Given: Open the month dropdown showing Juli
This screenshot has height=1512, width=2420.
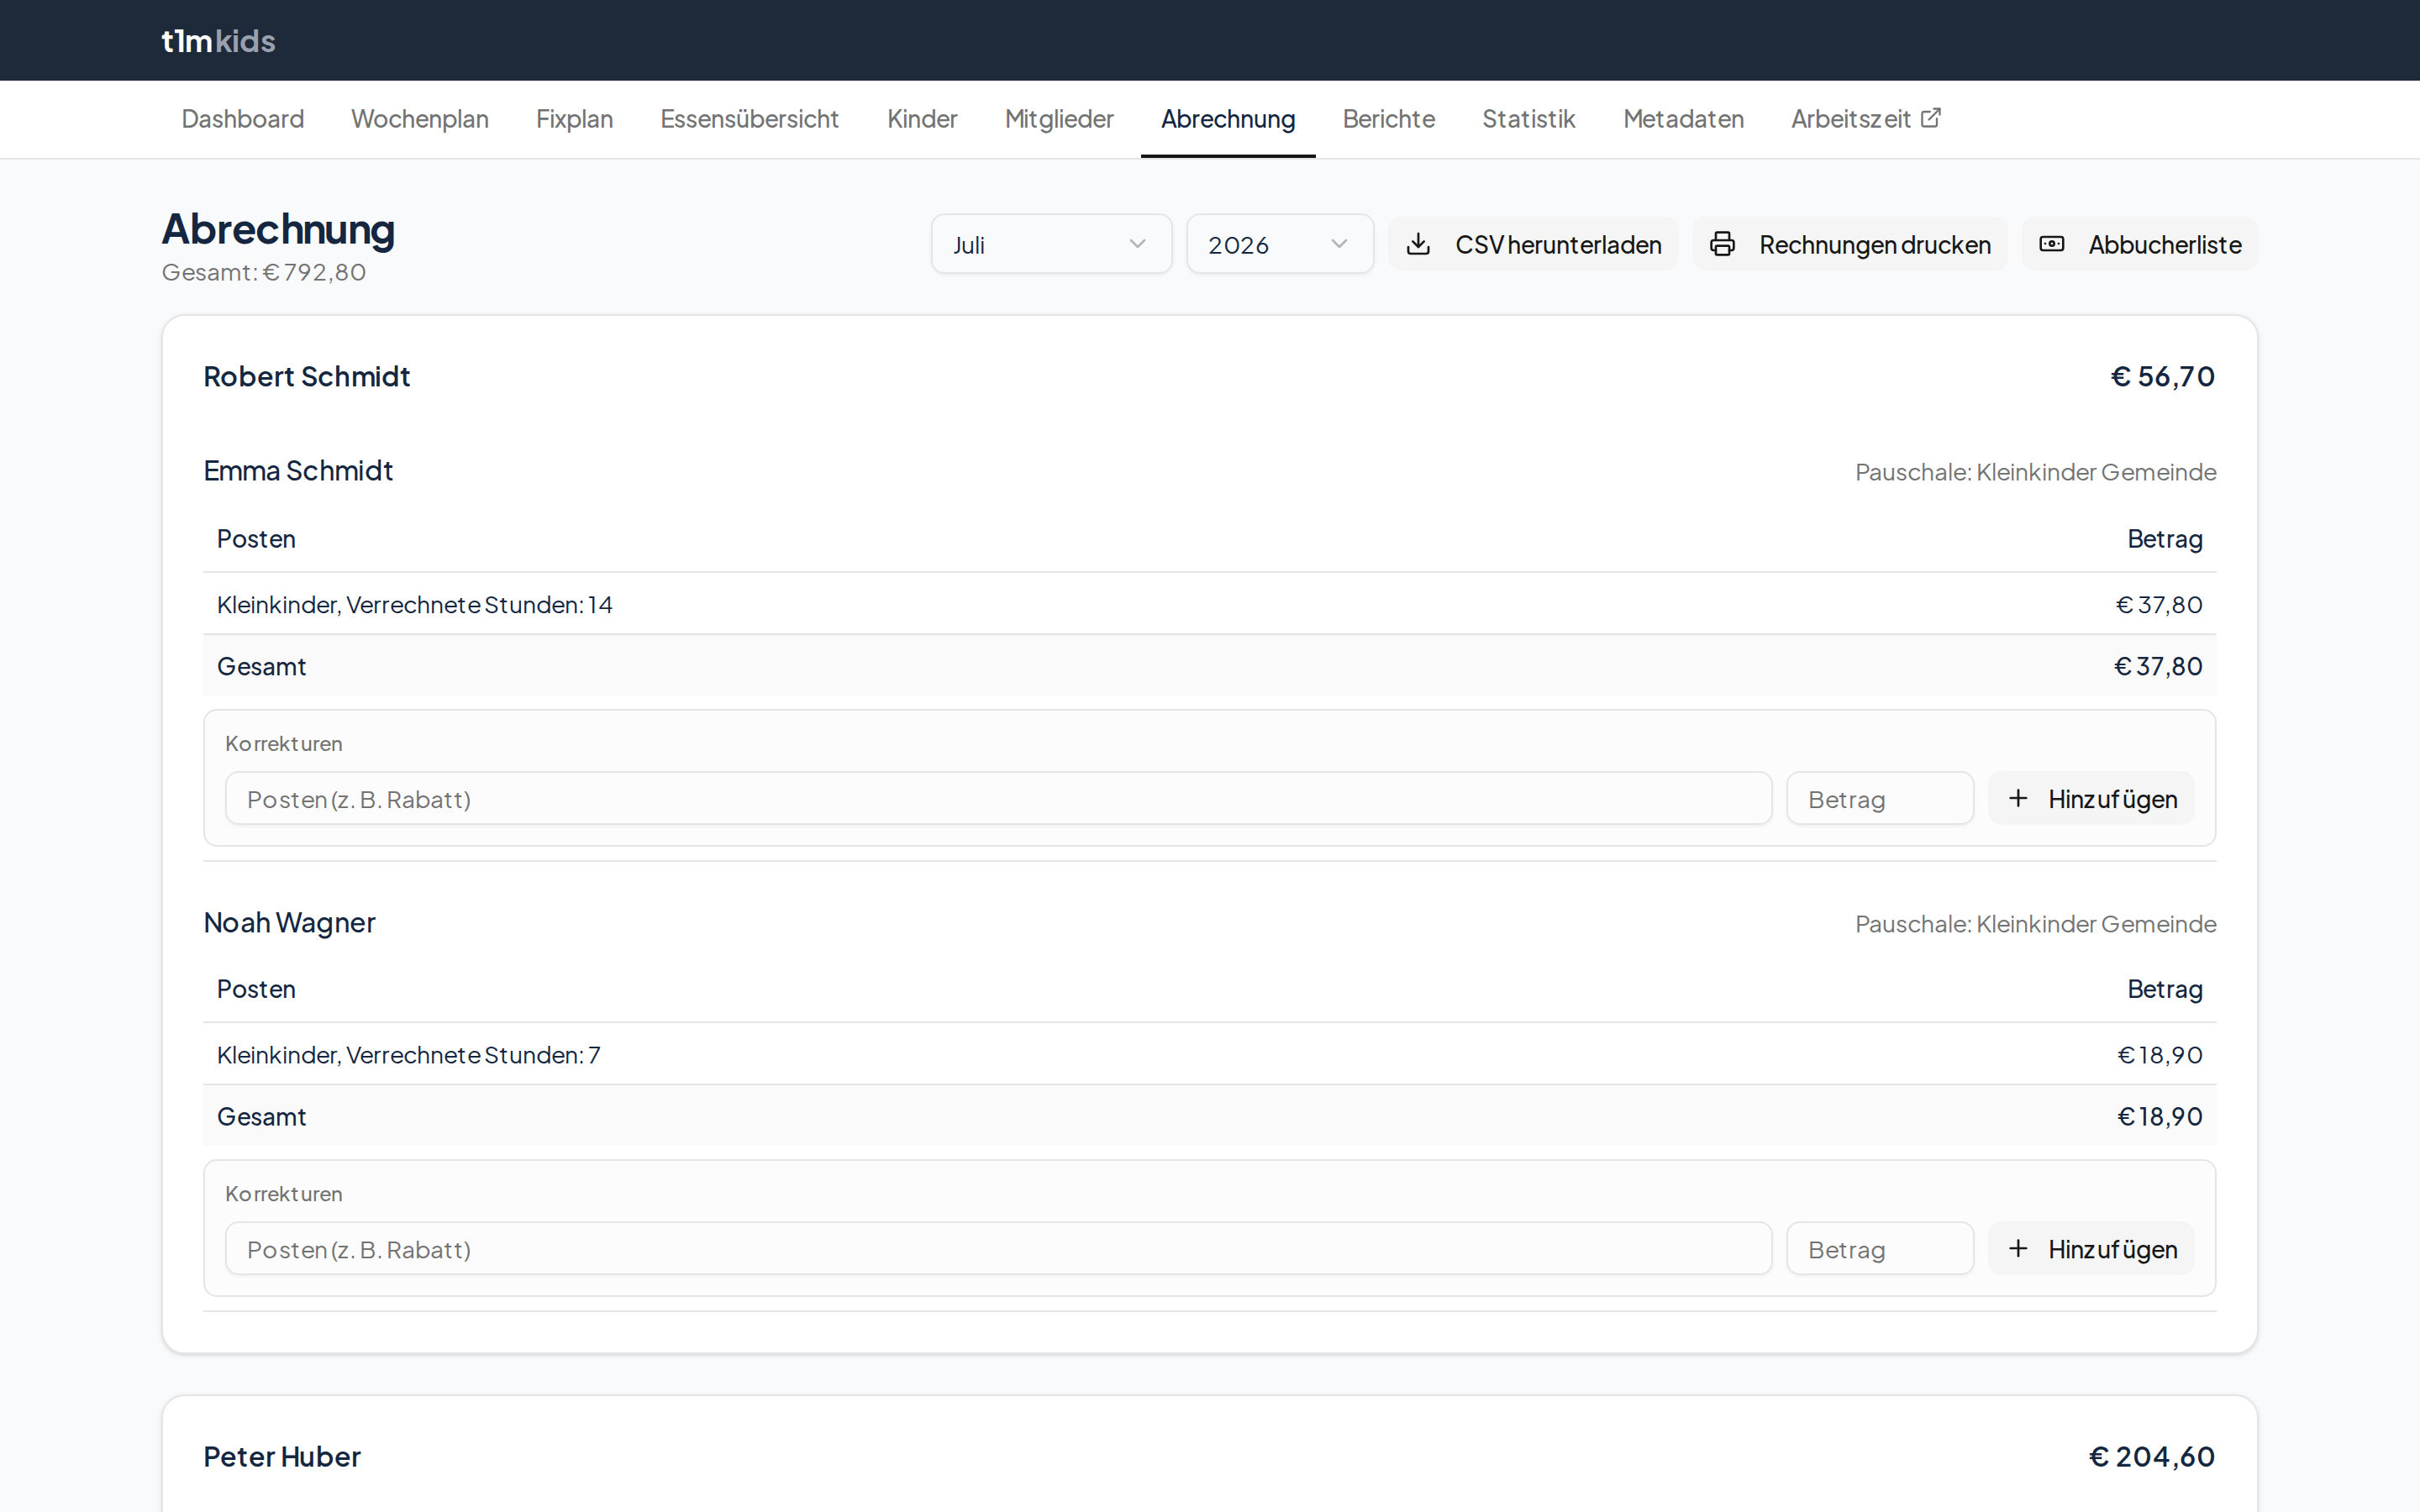Looking at the screenshot, I should coord(1051,244).
